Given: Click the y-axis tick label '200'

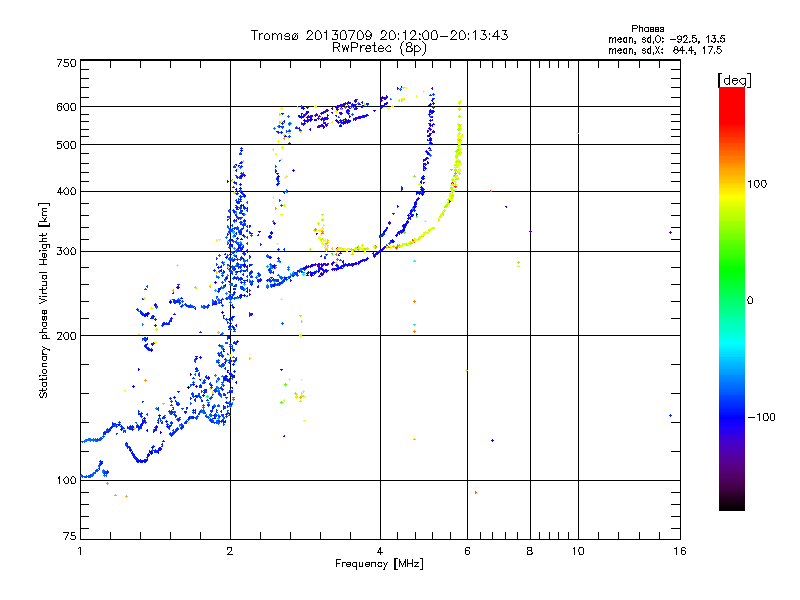Looking at the screenshot, I should pos(66,336).
